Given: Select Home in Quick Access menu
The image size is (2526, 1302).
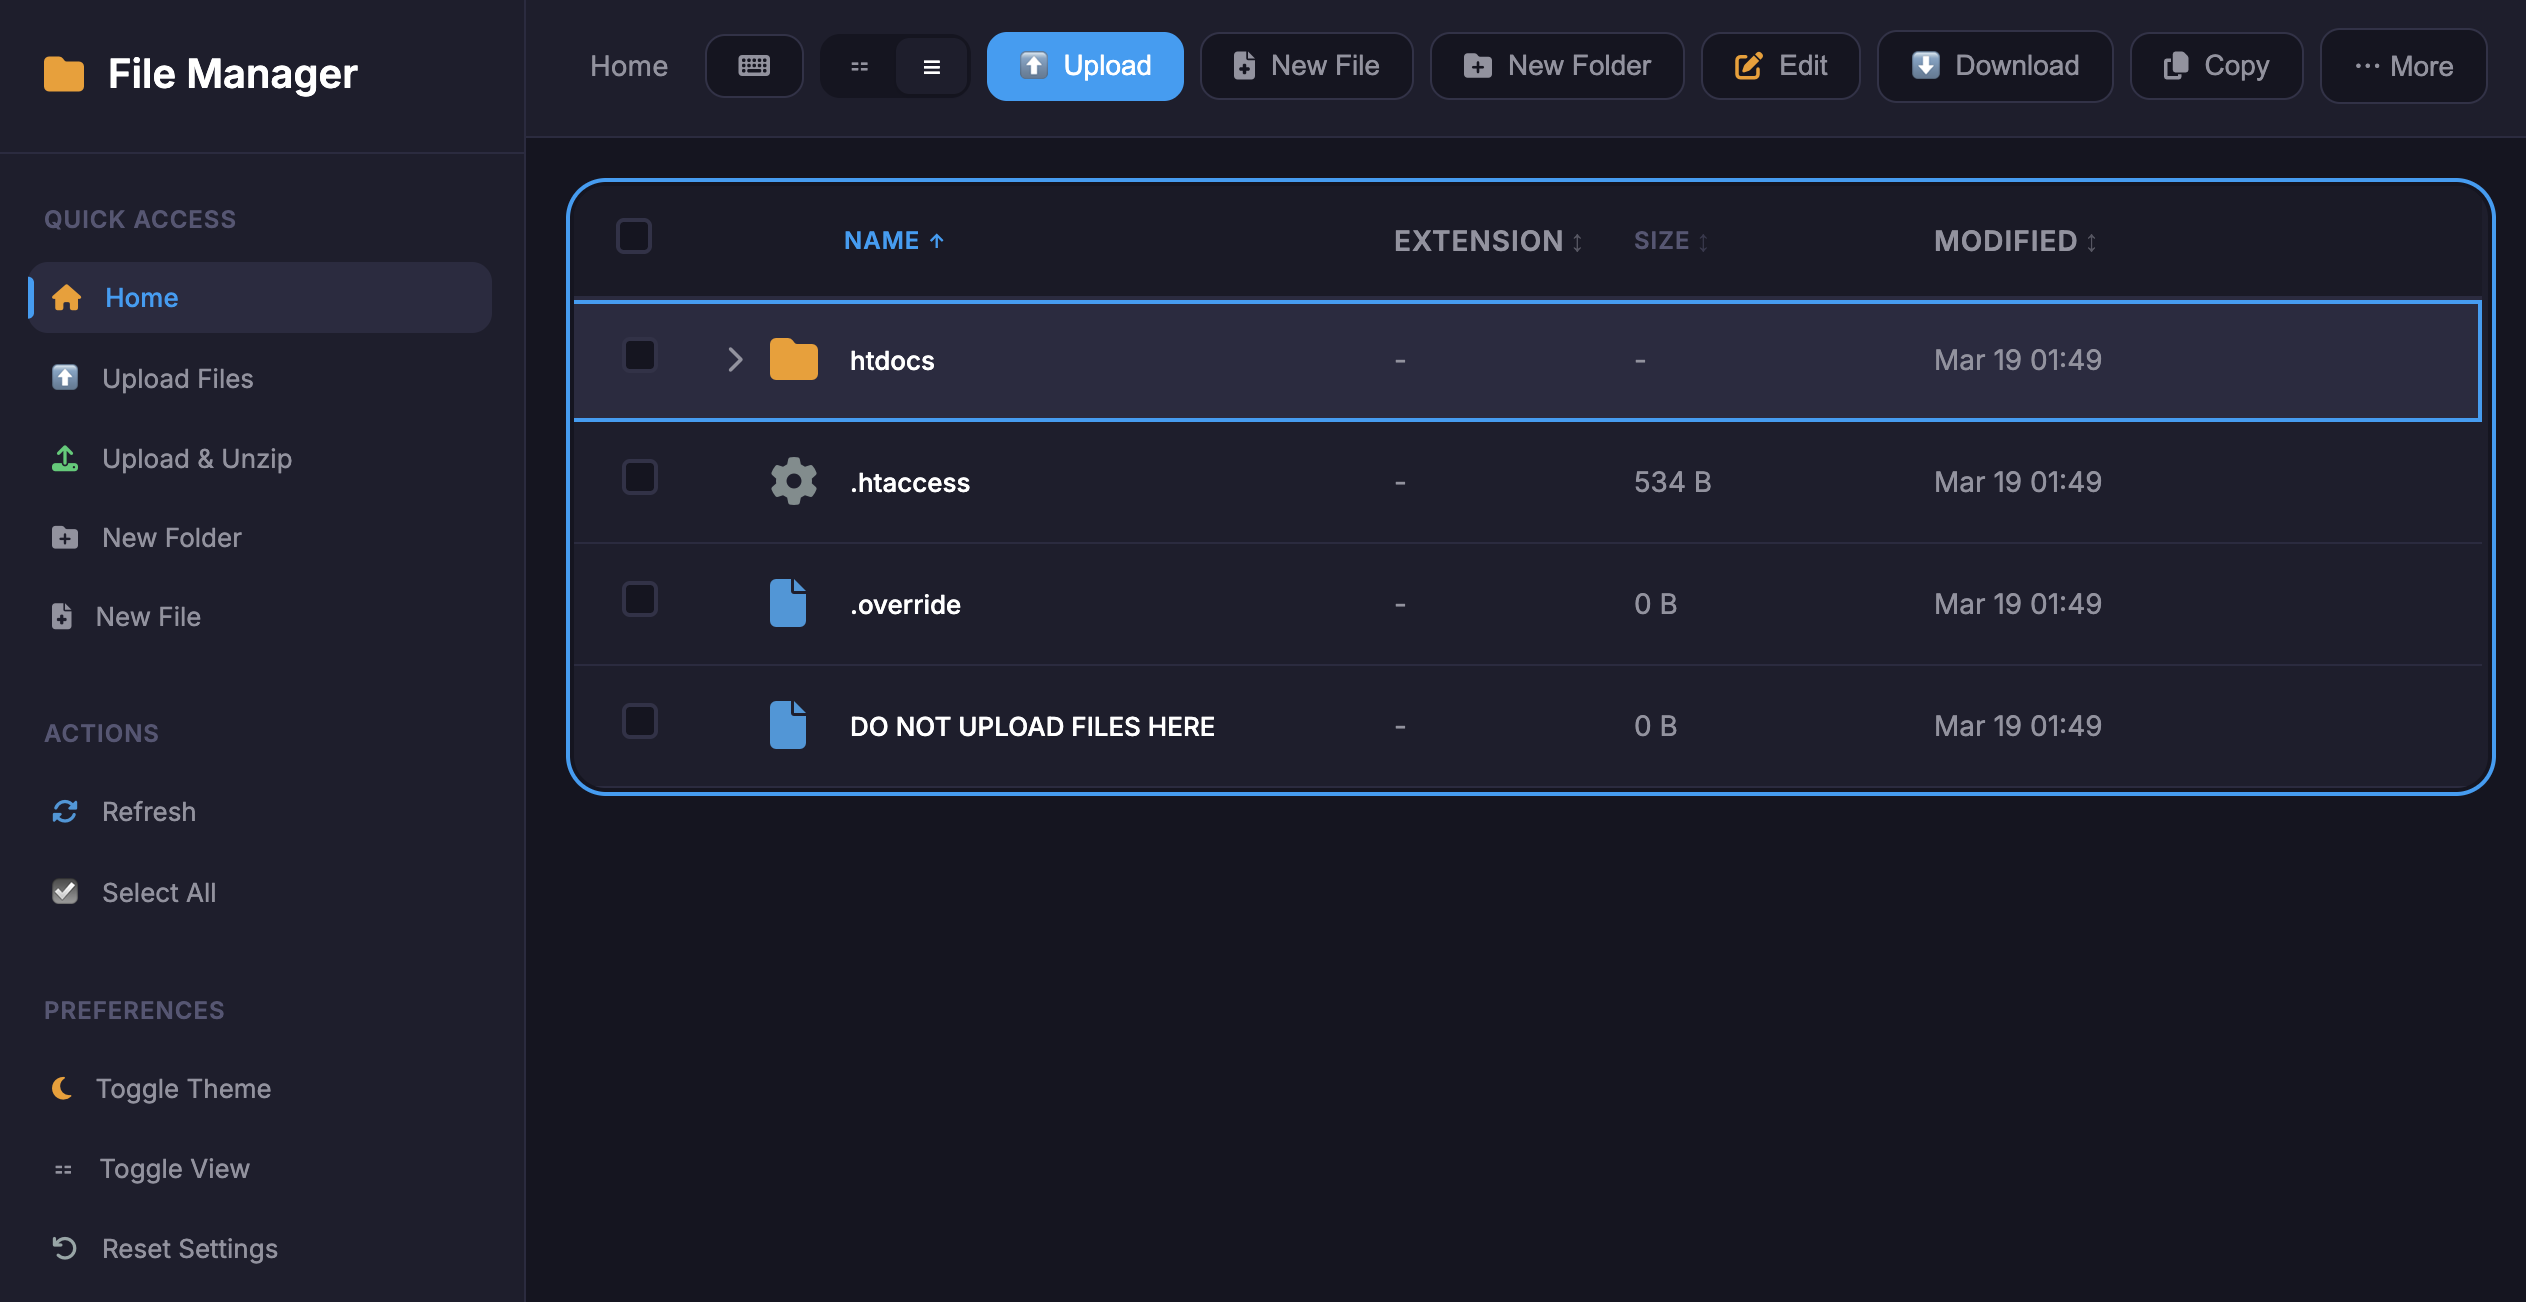Looking at the screenshot, I should [x=141, y=297].
